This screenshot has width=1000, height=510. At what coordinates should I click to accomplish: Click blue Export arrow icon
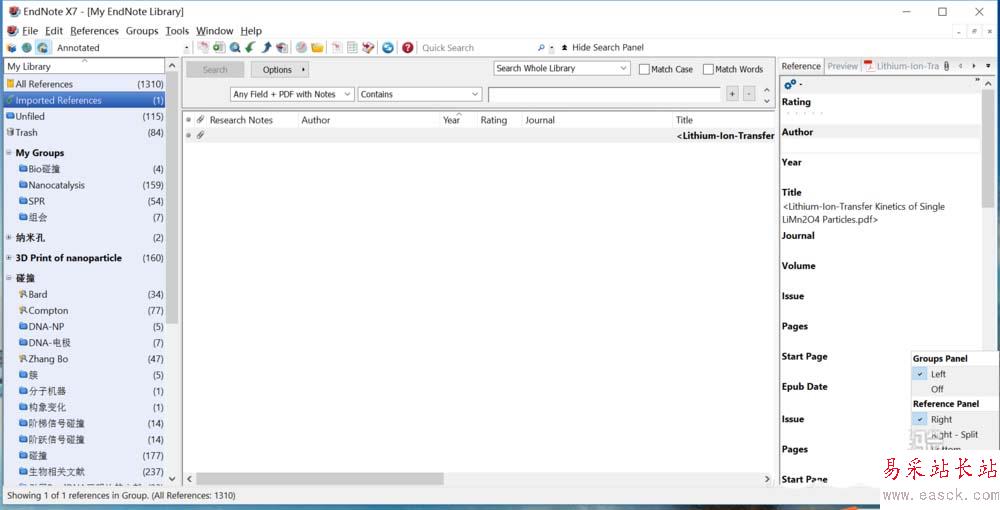[x=267, y=47]
